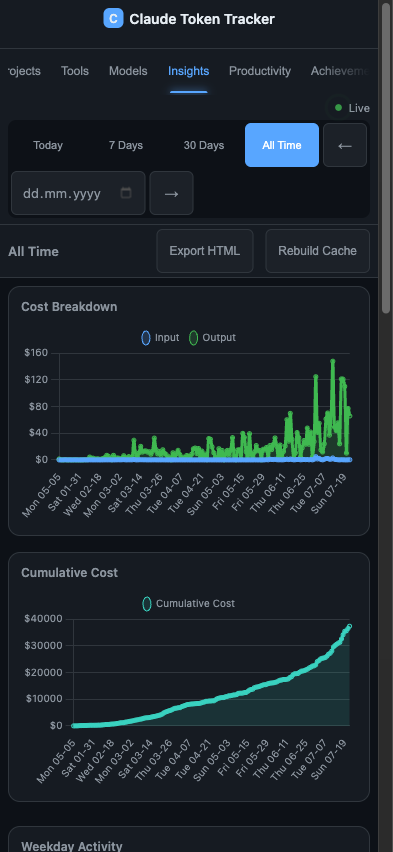Go to next period with right arrow
393x852 pixels.
coord(171,193)
